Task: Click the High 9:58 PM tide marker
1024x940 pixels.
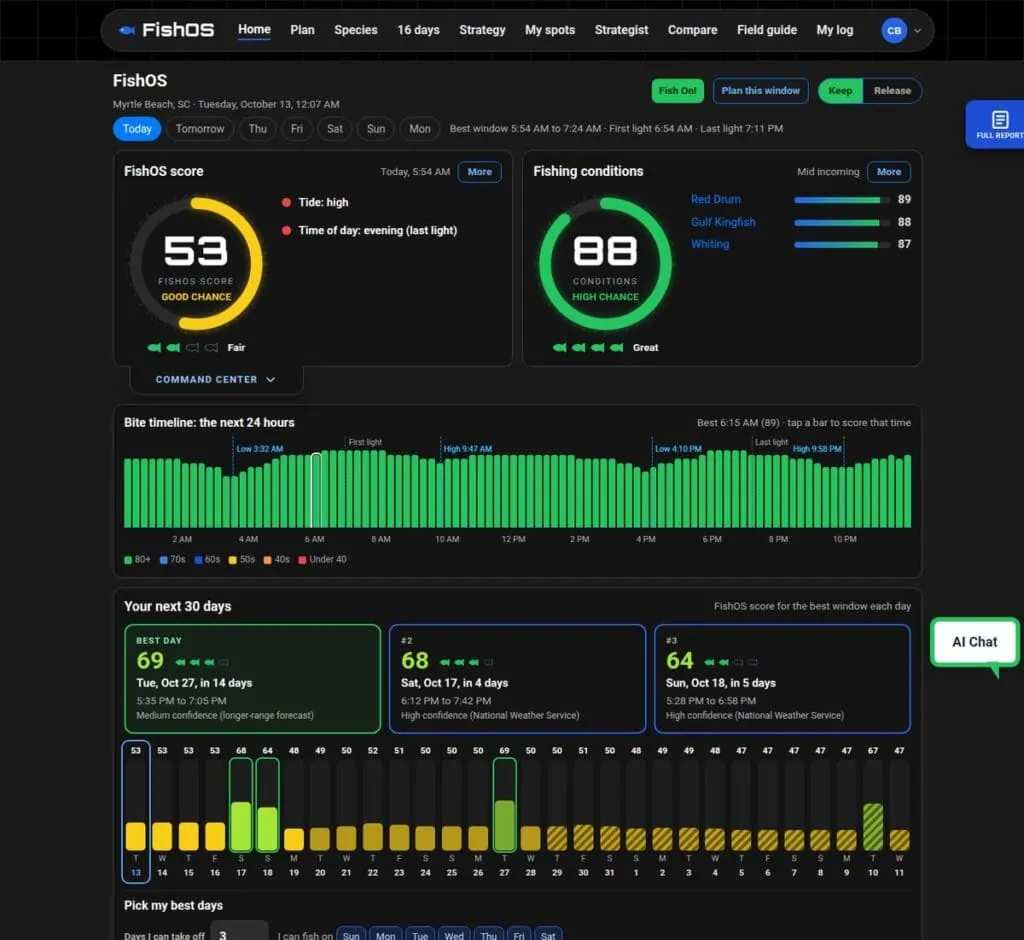Action: [x=816, y=449]
